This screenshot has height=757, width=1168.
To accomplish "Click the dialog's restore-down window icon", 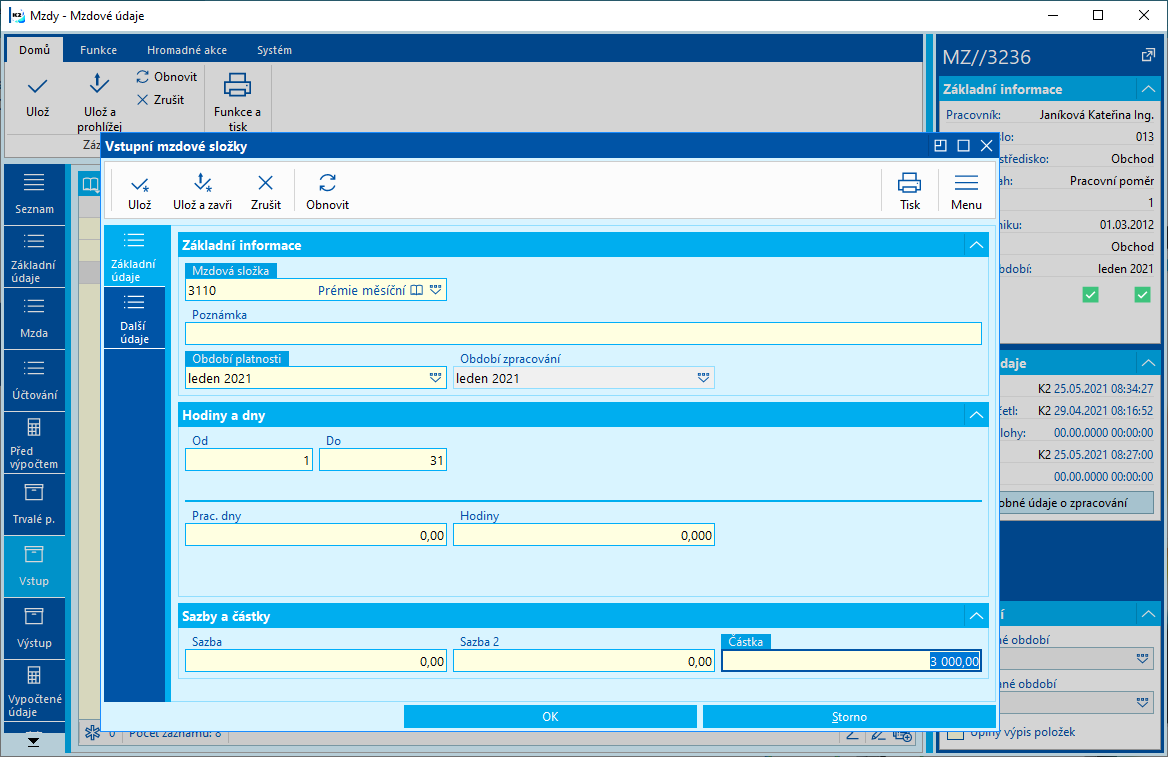I will click(940, 146).
